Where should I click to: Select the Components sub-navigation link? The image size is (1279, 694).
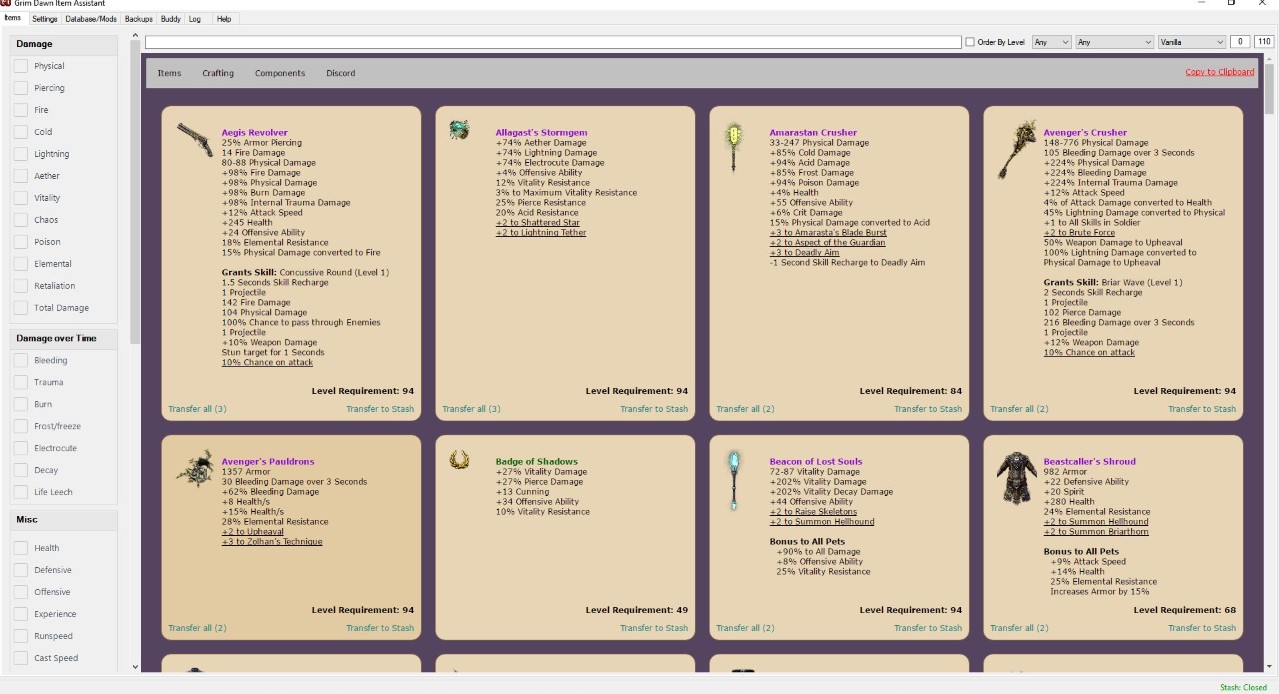(280, 73)
